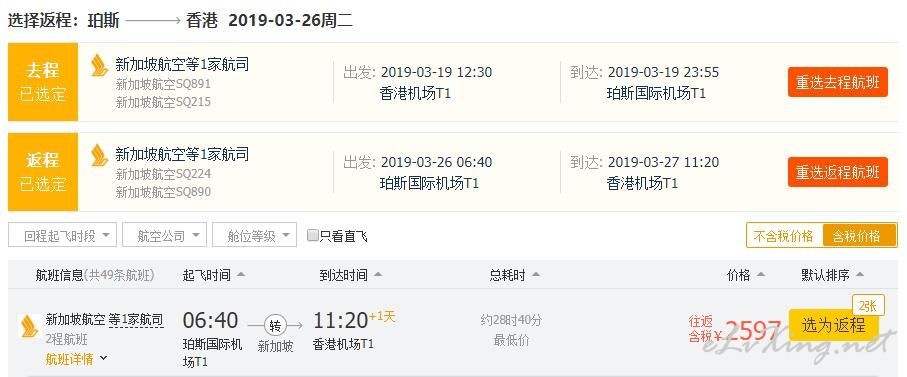Sort by 到达时间 arrow icon
Screen dimensions: 907x377
pos(378,275)
